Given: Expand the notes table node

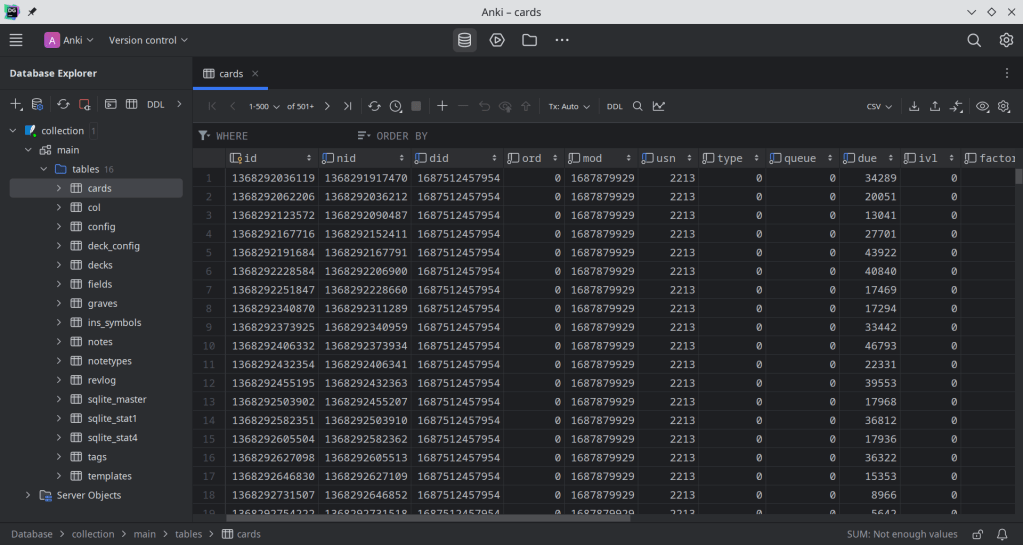Looking at the screenshot, I should (59, 342).
